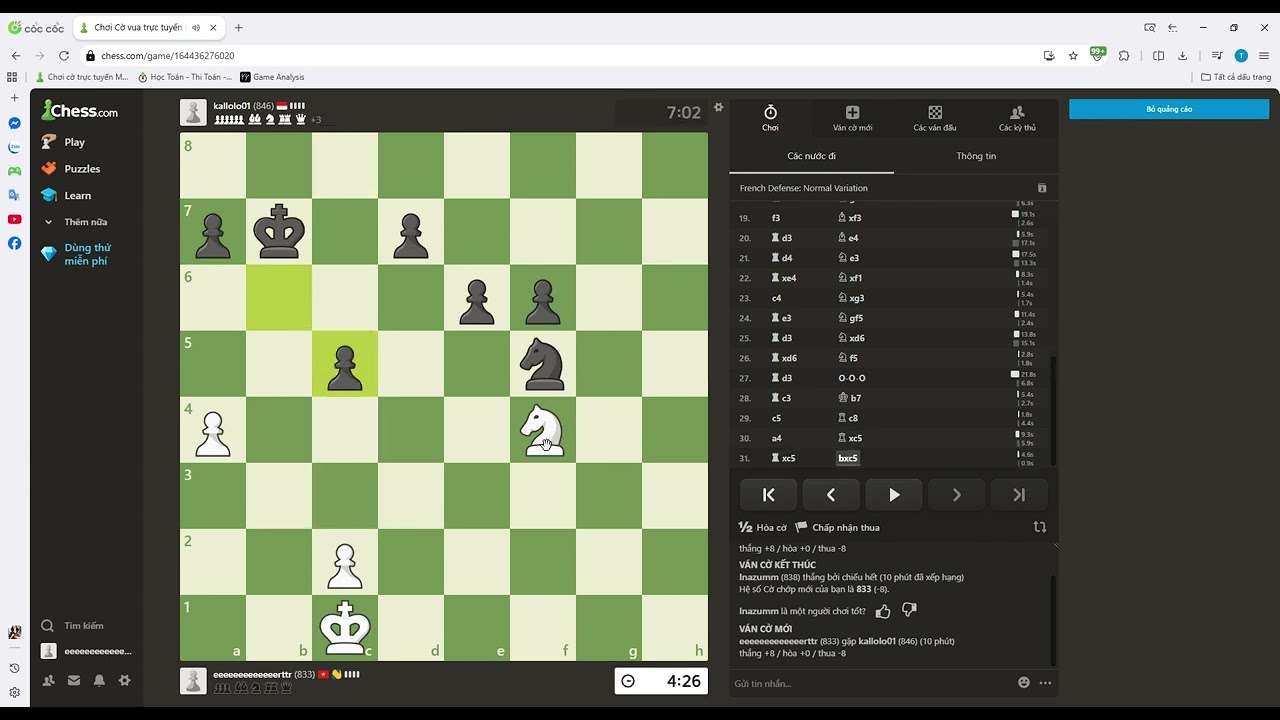Open kallolo01 opponent avatar
The width and height of the screenshot is (1280, 720).
194,112
